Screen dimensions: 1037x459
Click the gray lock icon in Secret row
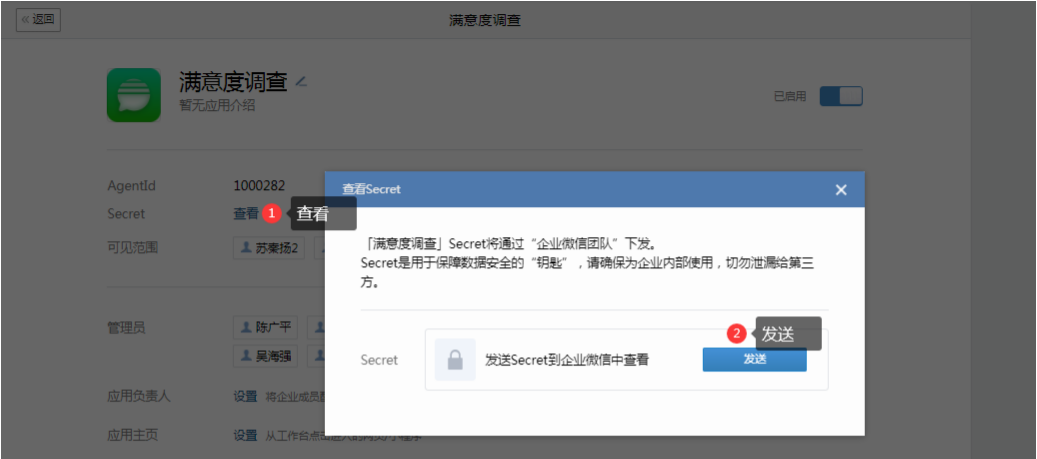454,359
